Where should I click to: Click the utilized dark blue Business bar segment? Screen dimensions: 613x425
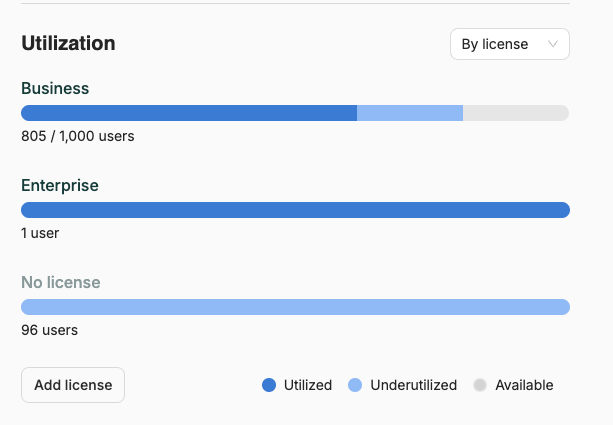(x=189, y=113)
